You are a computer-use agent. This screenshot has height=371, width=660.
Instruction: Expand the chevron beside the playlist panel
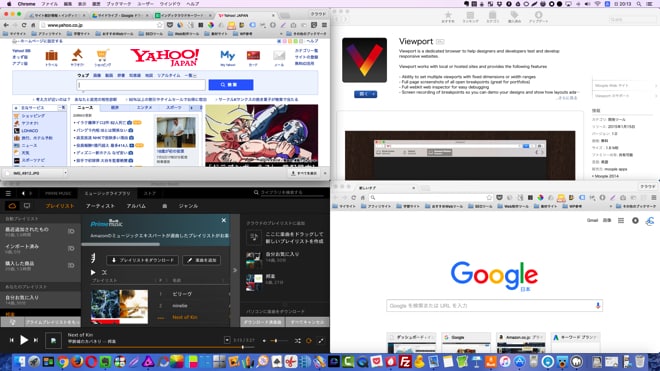tap(235, 270)
